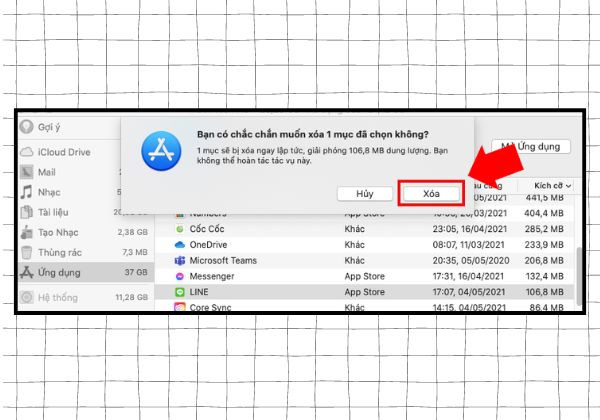The image size is (600, 420).
Task: Click date 23:05, 16/04/2021
Action: click(x=470, y=229)
